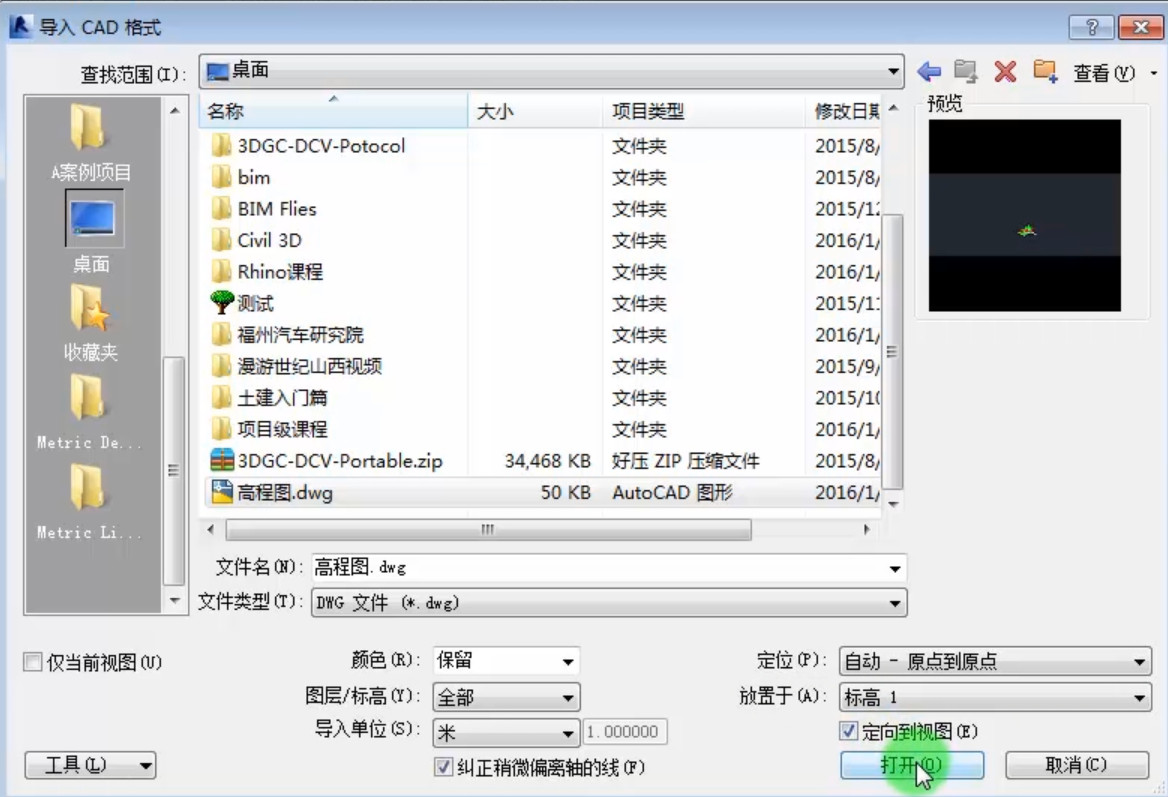Select the 漫游世纪山西视频 folder
The width and height of the screenshot is (1168, 797).
[x=296, y=366]
